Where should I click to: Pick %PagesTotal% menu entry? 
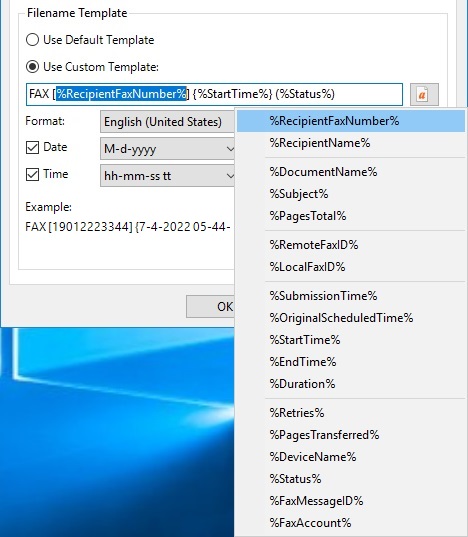tap(351, 216)
